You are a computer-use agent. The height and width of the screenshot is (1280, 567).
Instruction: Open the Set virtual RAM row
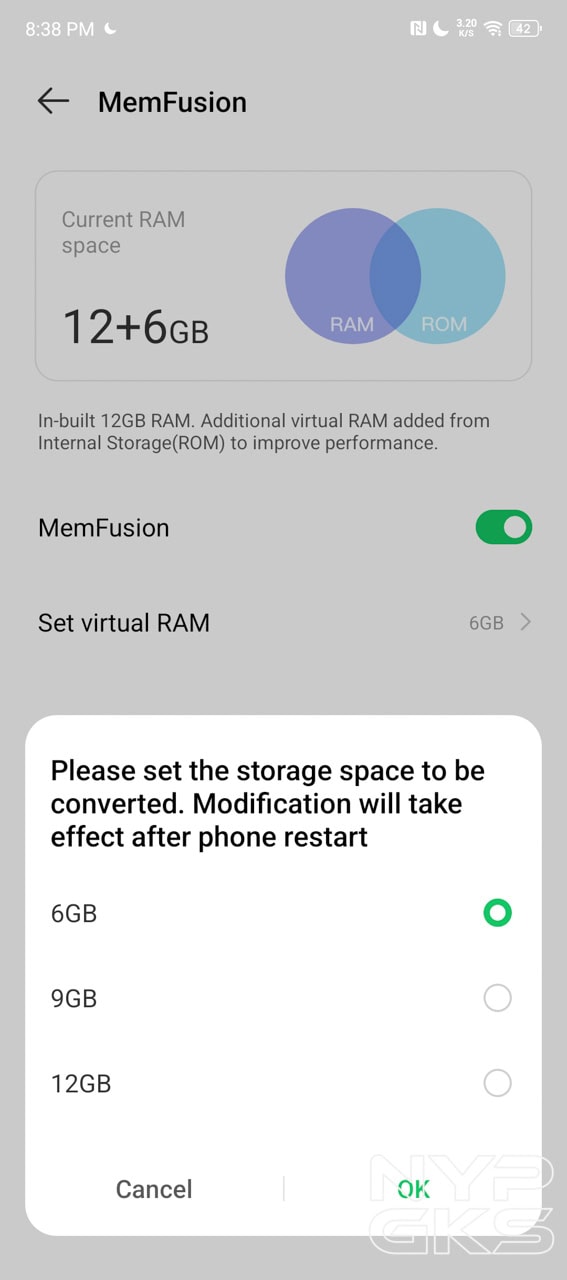pos(284,623)
